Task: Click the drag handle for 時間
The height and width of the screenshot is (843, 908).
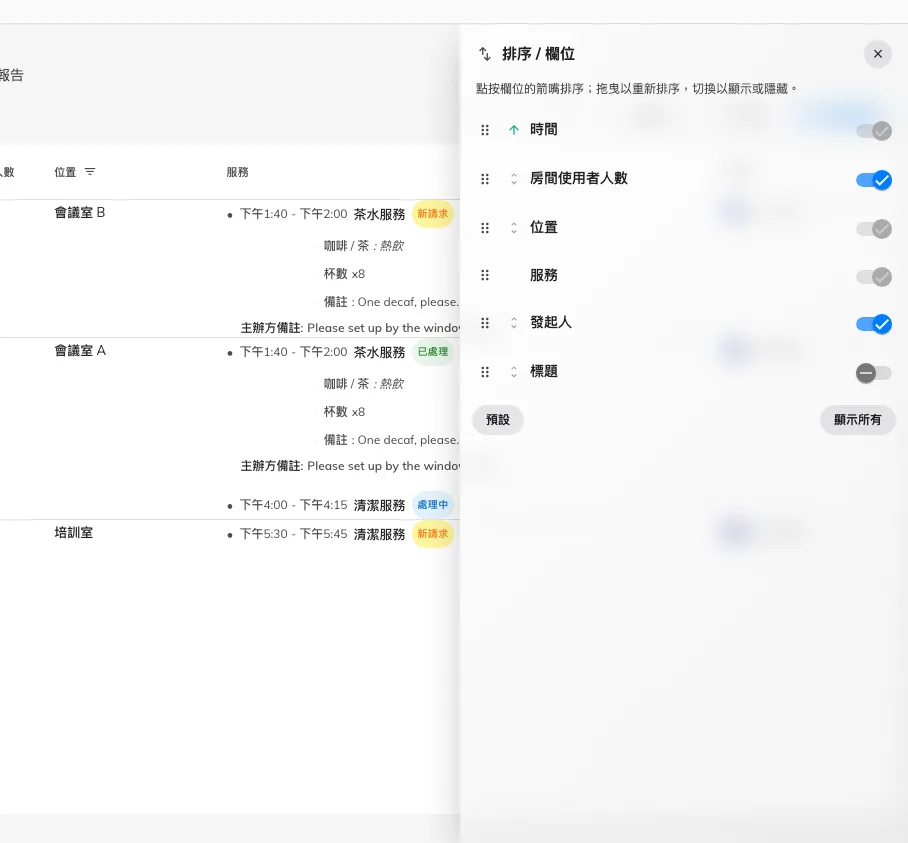Action: click(x=485, y=130)
